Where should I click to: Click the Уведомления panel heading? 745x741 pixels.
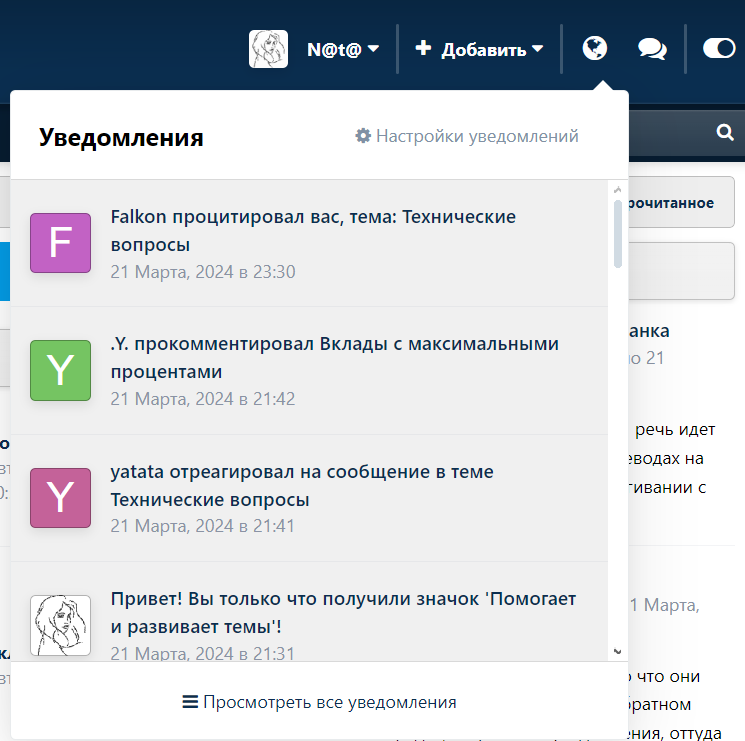pos(121,138)
